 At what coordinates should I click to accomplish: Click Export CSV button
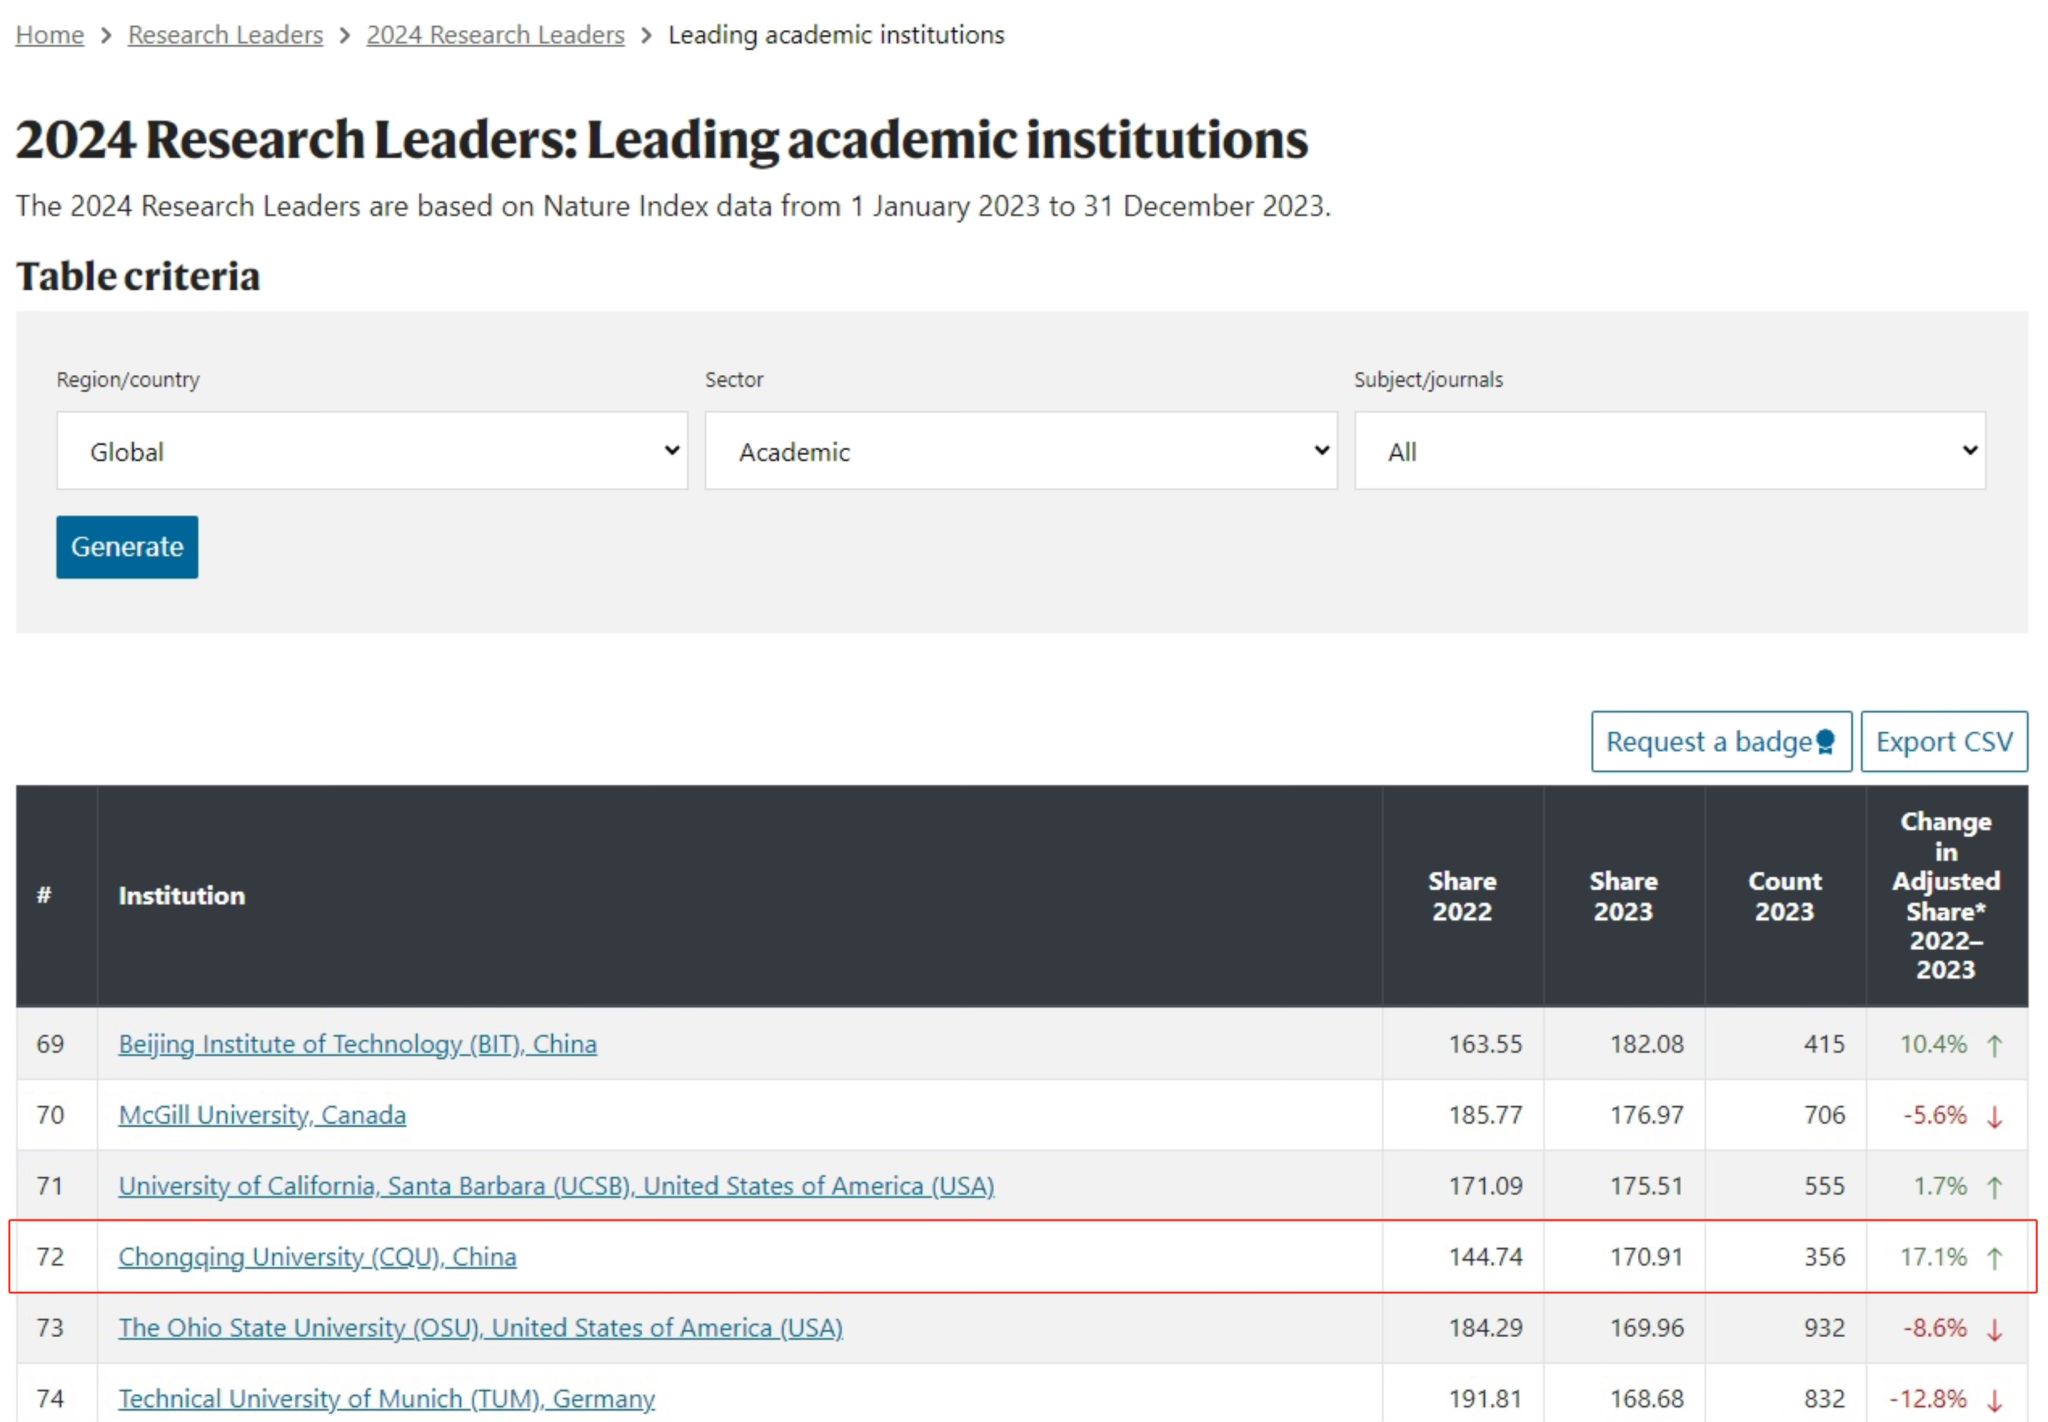1943,742
